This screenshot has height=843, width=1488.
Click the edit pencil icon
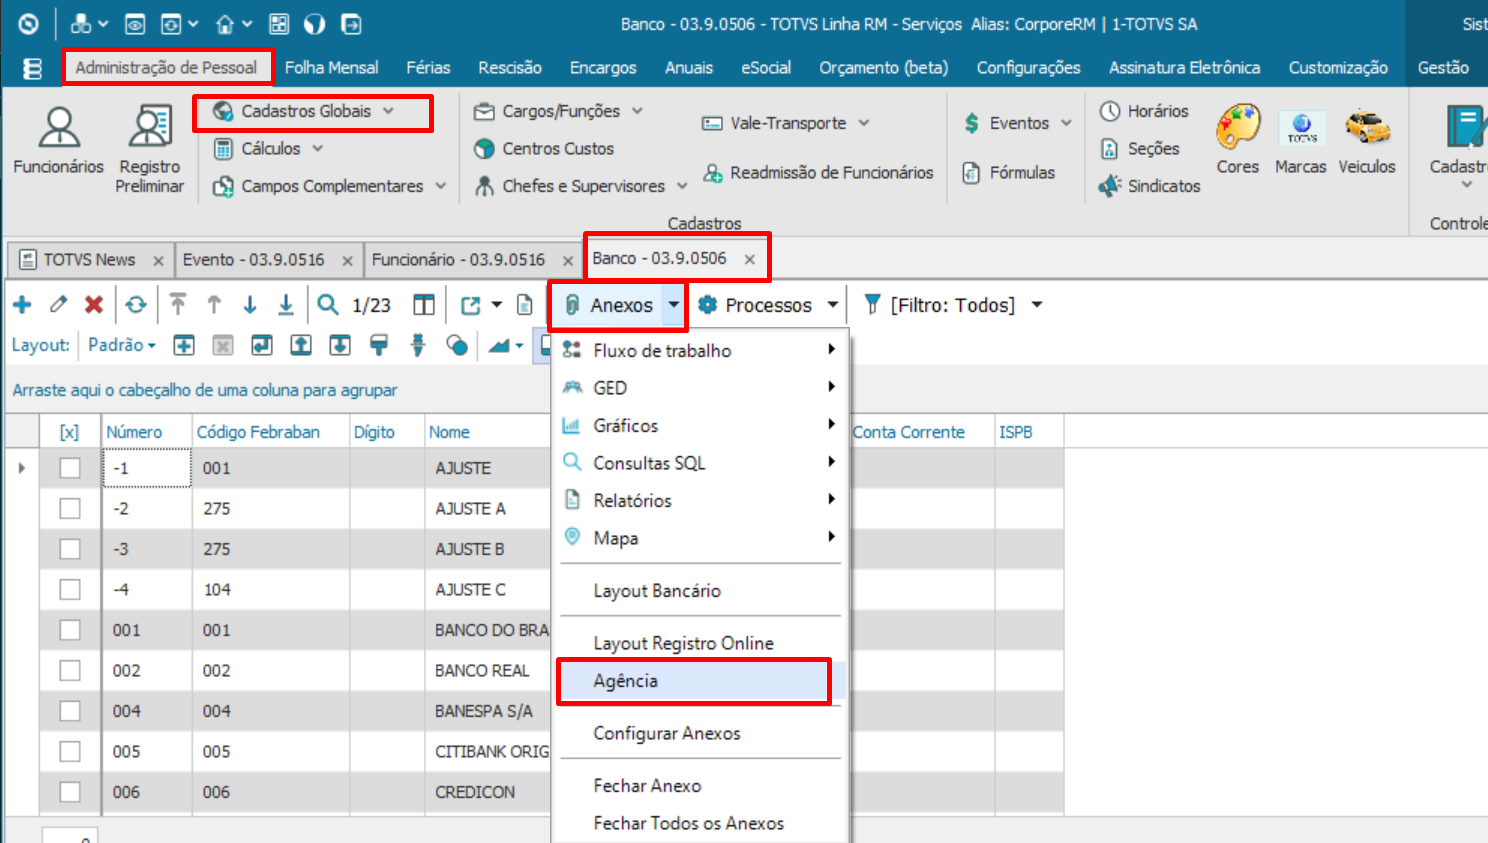point(58,305)
